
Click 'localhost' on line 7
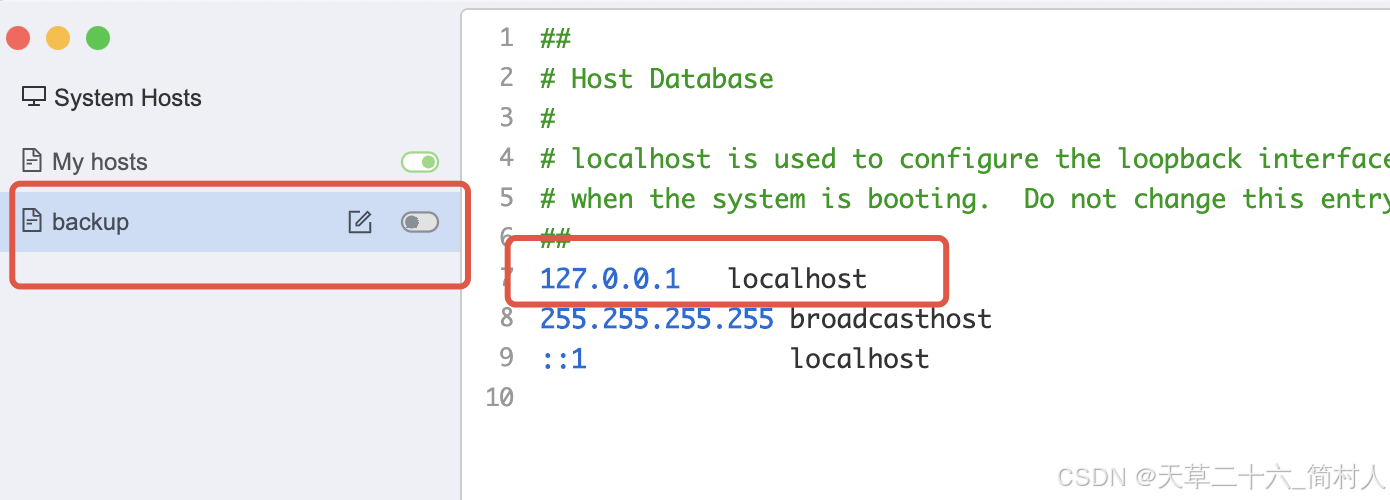[797, 278]
